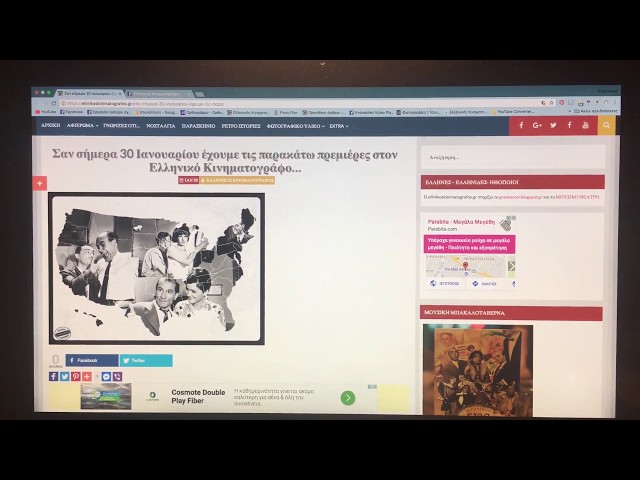The width and height of the screenshot is (640, 480).
Task: Click the map thumbnail in Parabita ad
Action: click(466, 267)
